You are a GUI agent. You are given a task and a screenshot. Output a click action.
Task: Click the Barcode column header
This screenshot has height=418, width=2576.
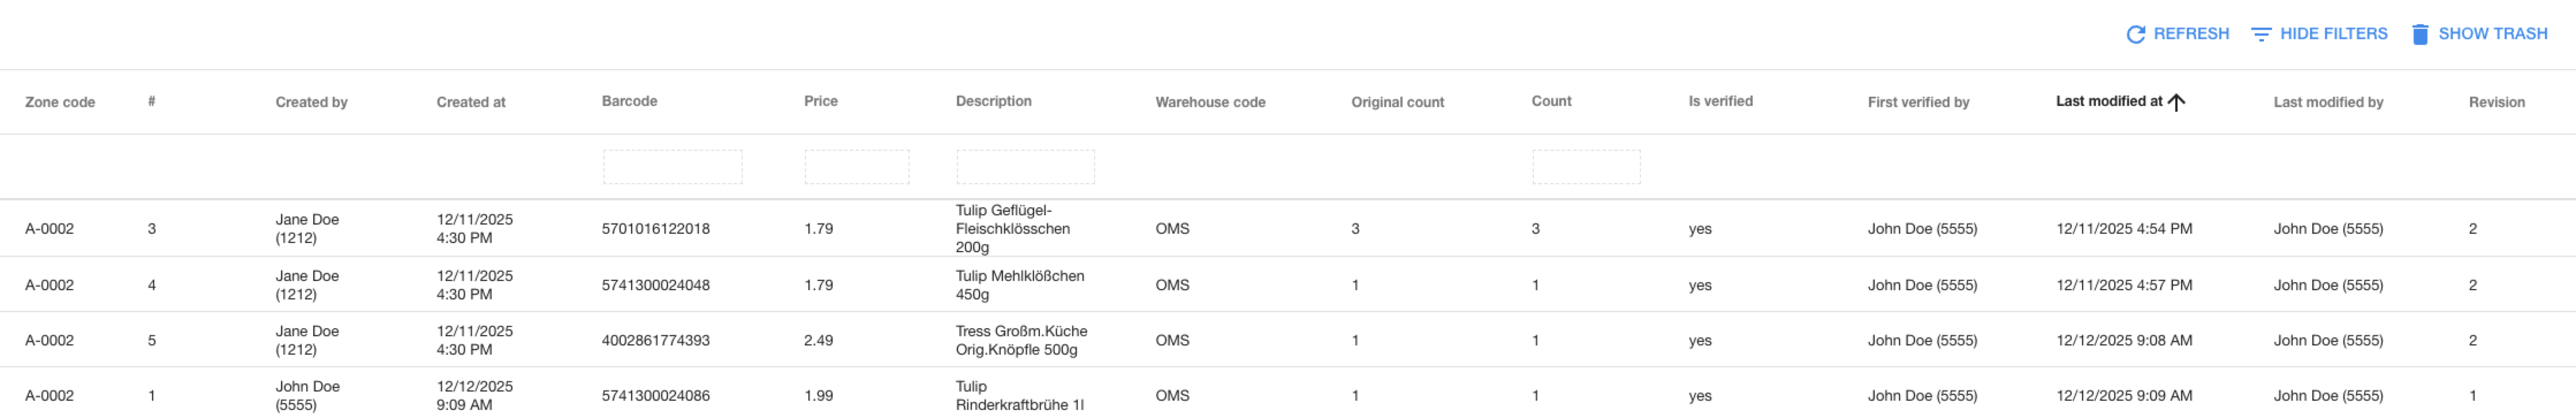(629, 101)
